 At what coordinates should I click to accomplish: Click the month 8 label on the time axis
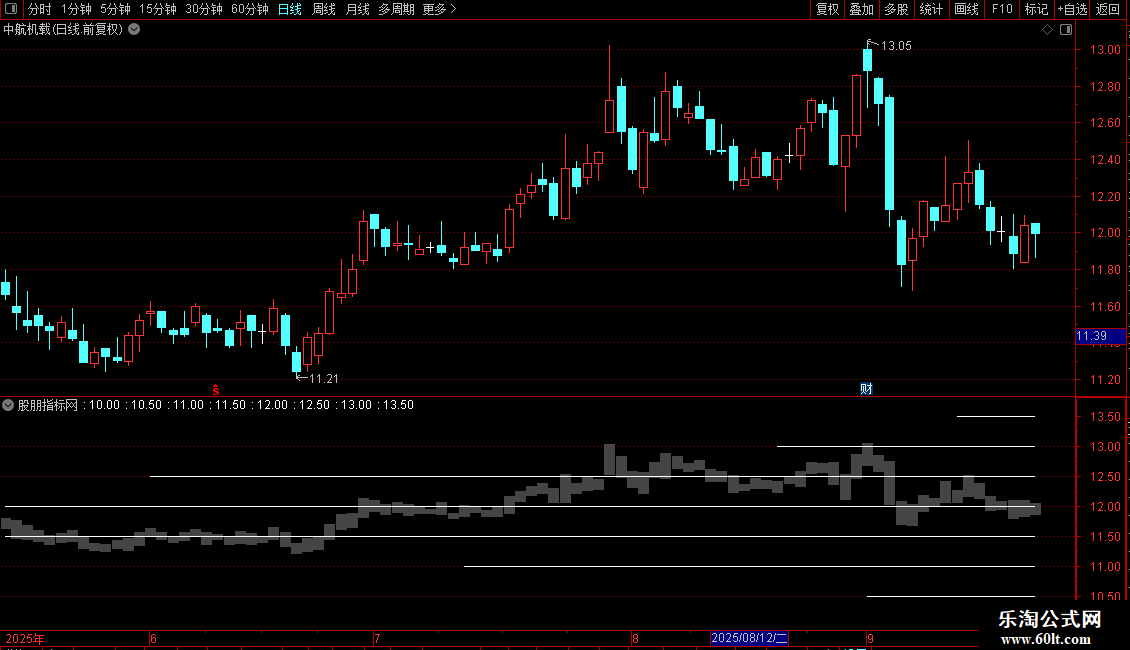(x=635, y=638)
